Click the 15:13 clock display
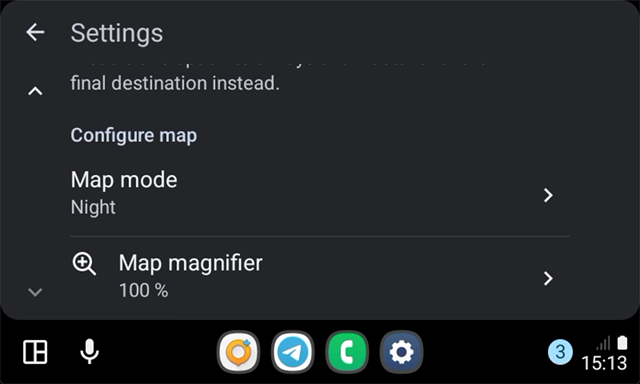The height and width of the screenshot is (384, 640). 604,363
